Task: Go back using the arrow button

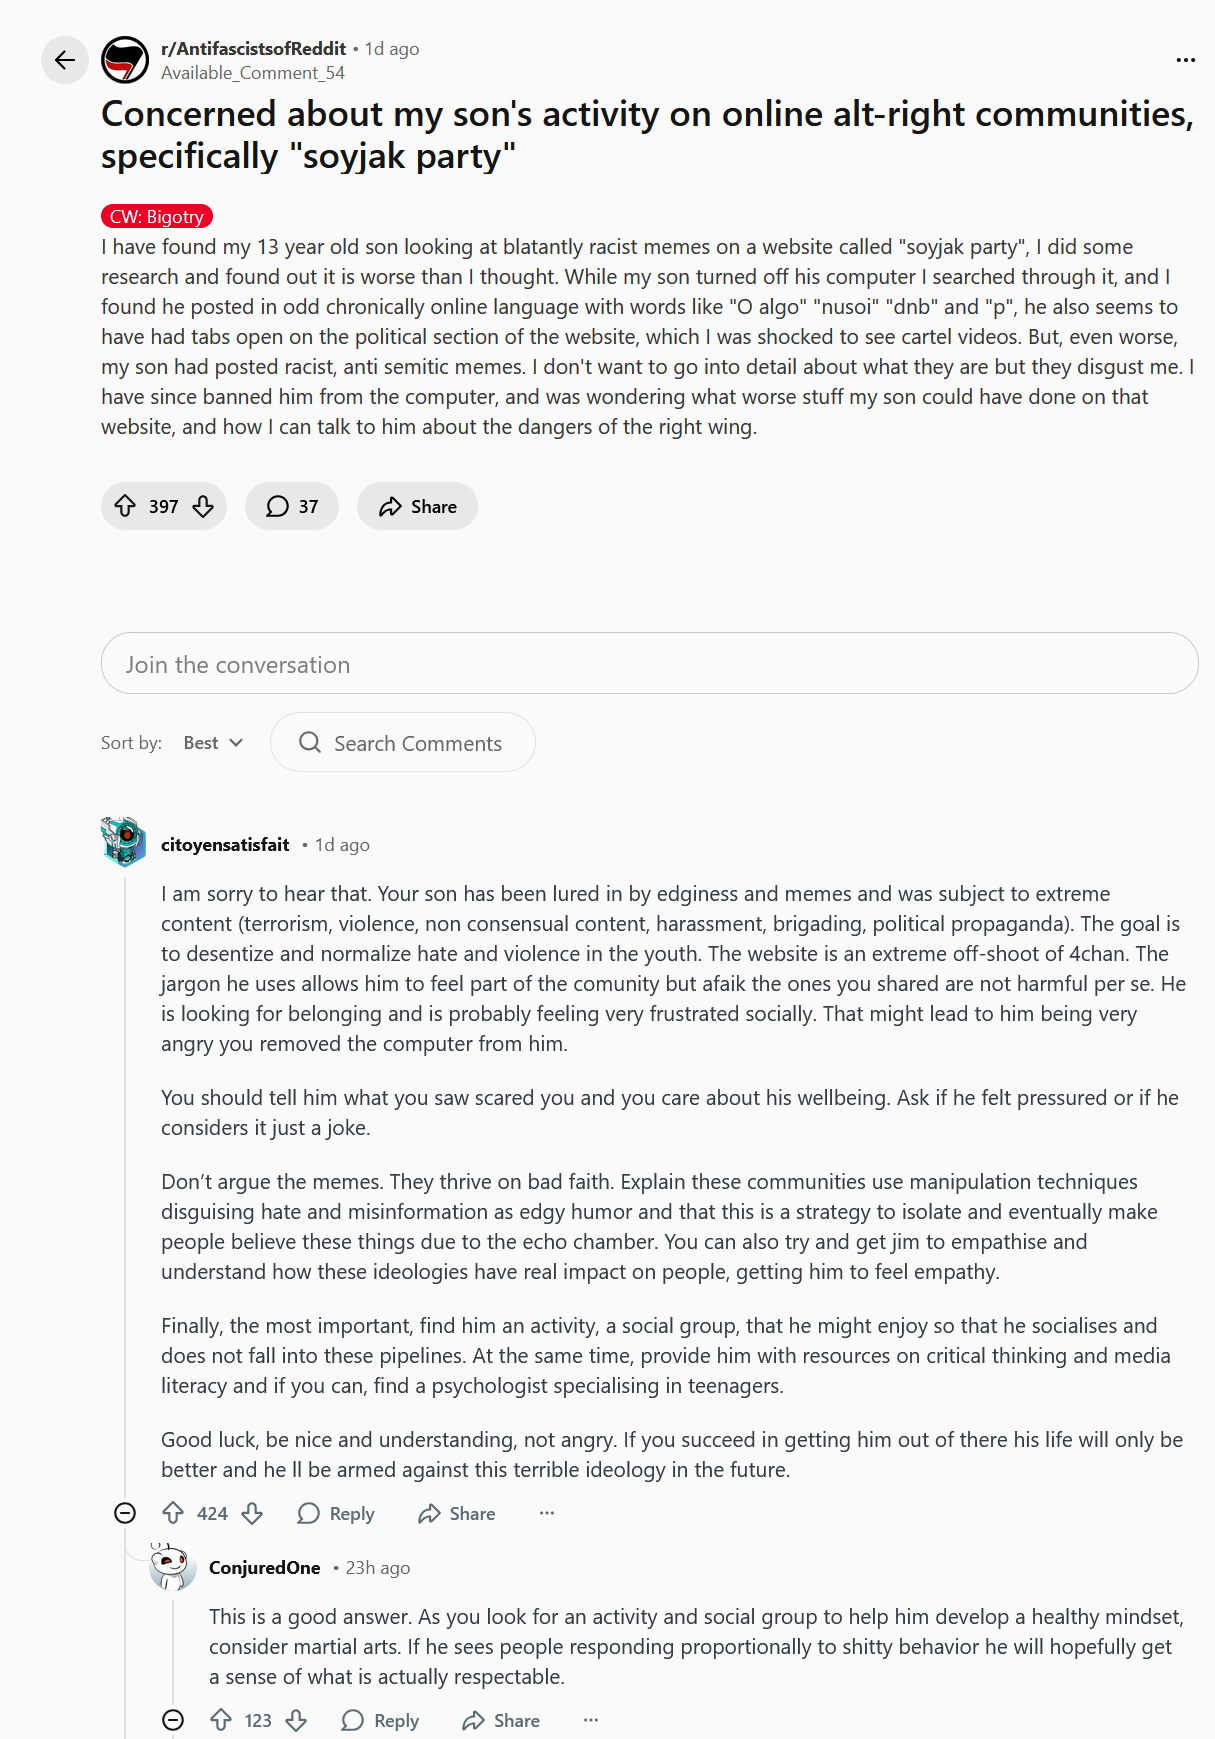Action: pyautogui.click(x=65, y=60)
